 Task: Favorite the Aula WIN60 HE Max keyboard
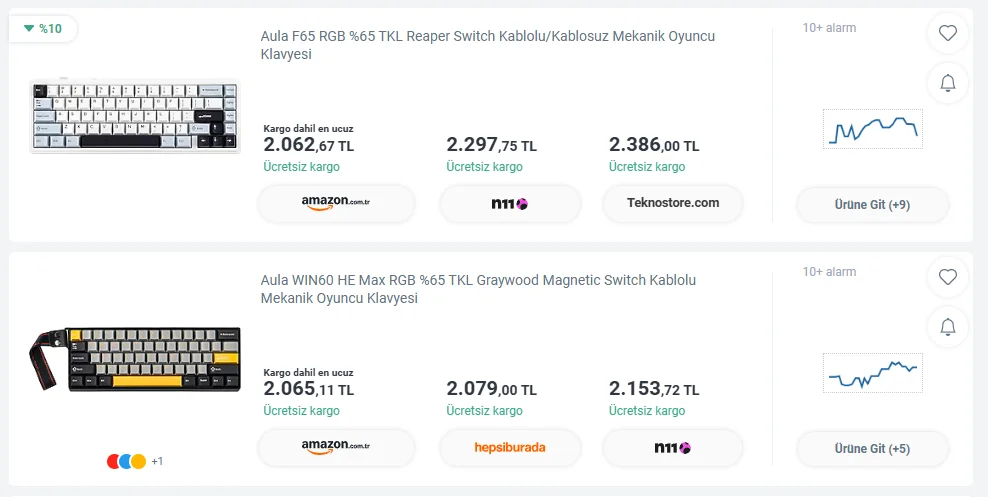coord(948,277)
